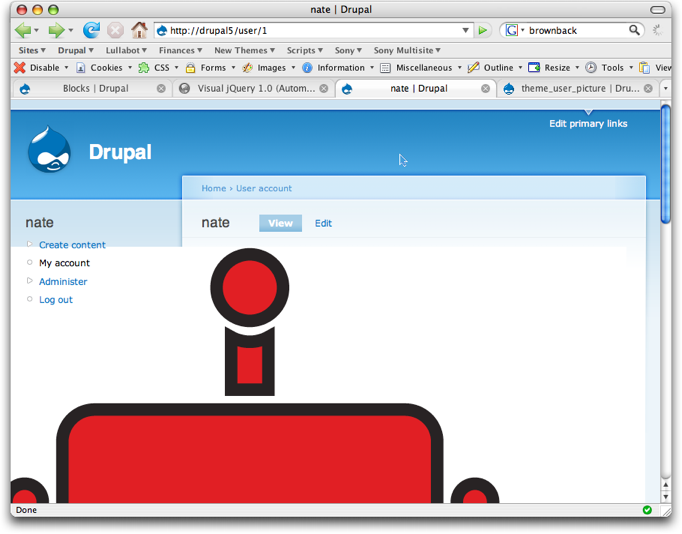Viewport: 682px width, 534px height.
Task: Click the Edit primary links link
Action: (588, 123)
